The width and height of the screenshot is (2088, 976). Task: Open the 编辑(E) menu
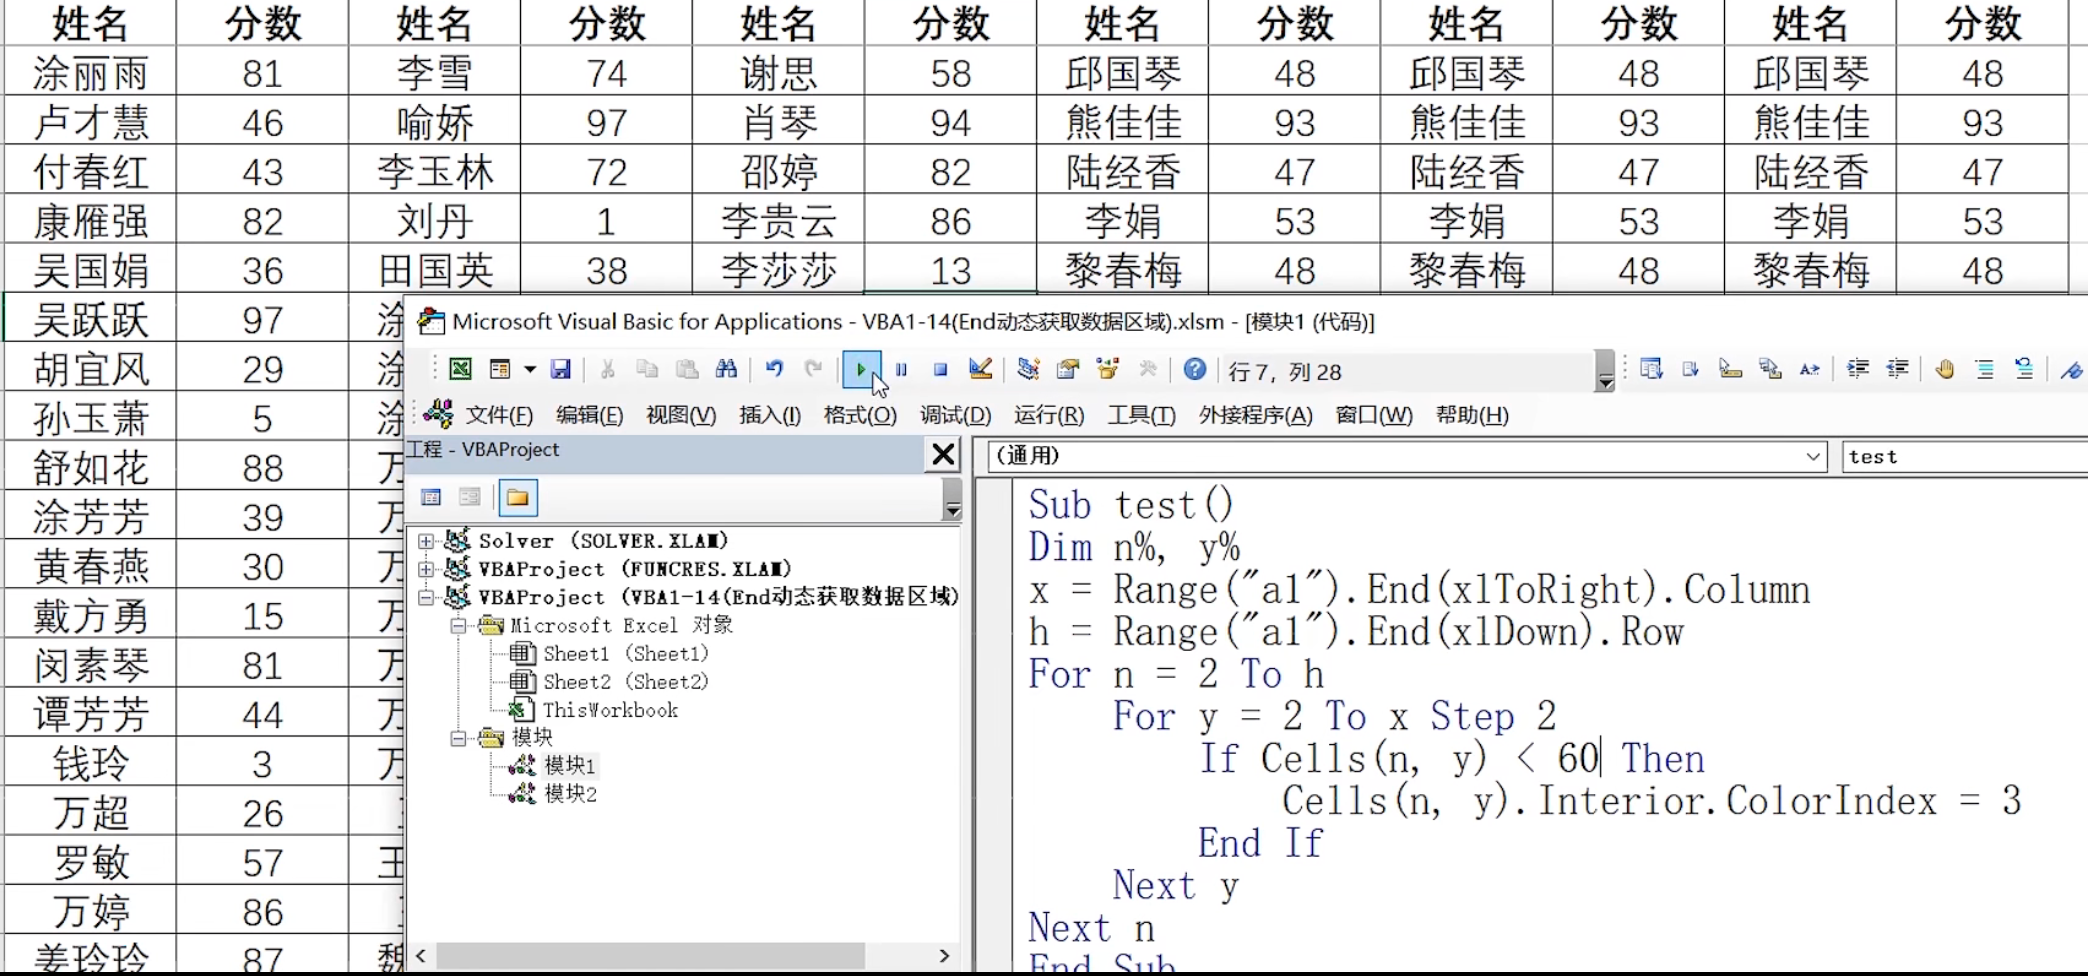tap(590, 415)
